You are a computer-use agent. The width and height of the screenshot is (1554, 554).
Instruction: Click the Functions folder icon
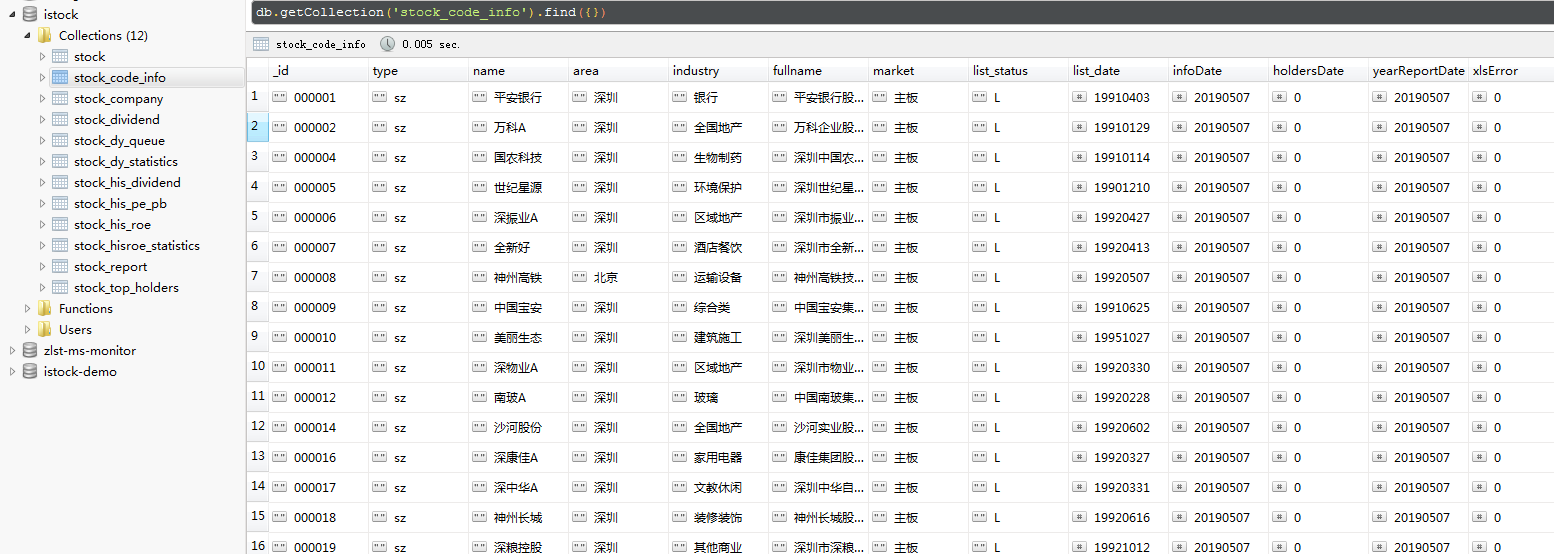(44, 308)
